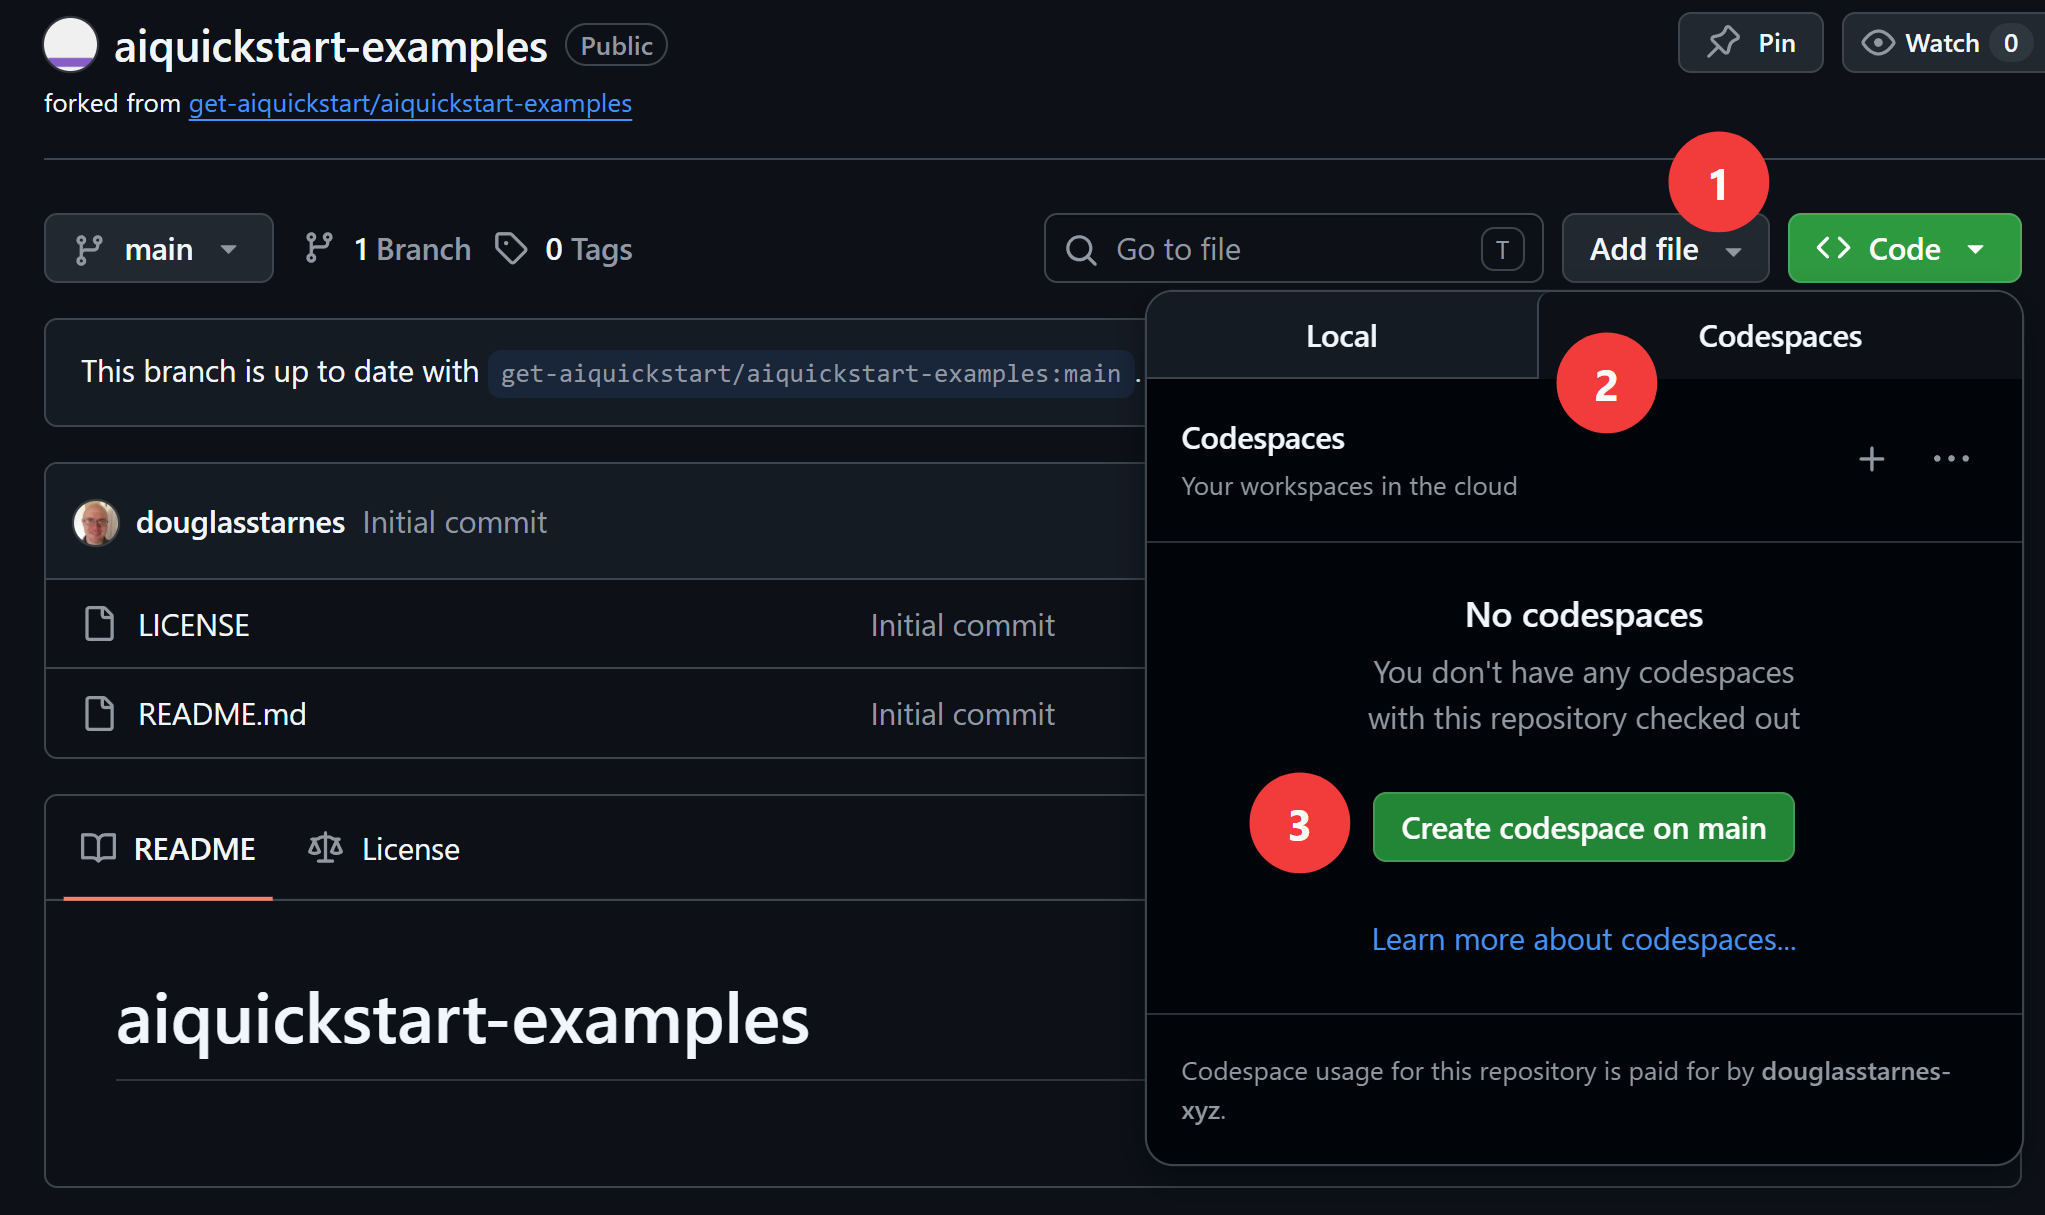The image size is (2045, 1215).
Task: Click douglasstarnes commit author avatar
Action: pyautogui.click(x=96, y=522)
